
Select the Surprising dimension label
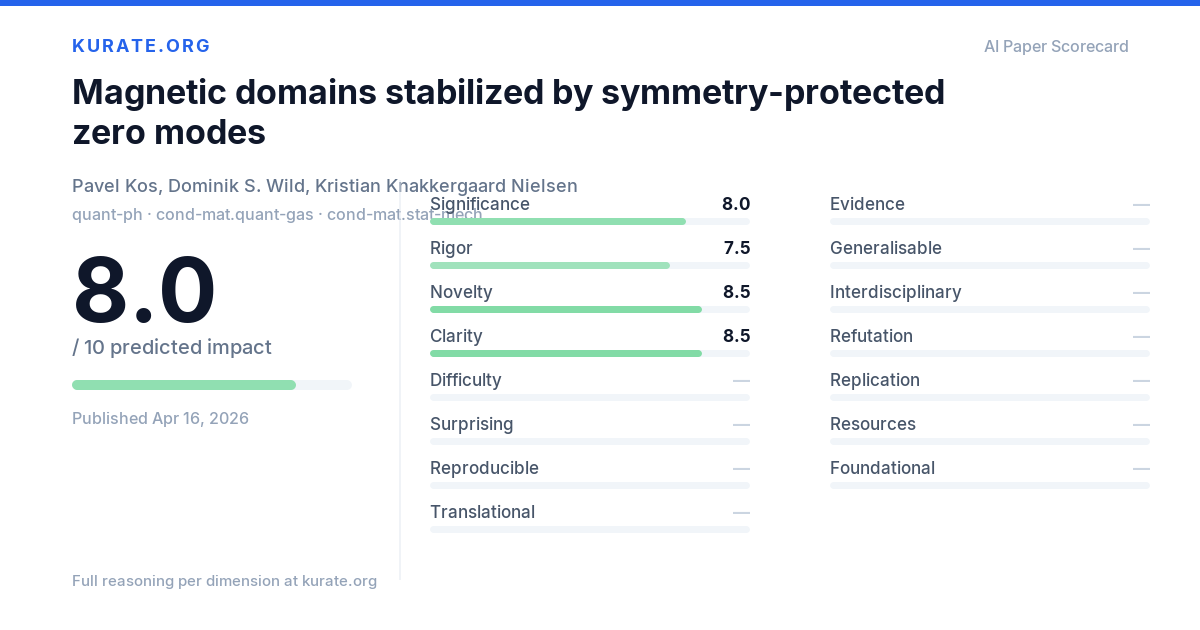click(471, 424)
